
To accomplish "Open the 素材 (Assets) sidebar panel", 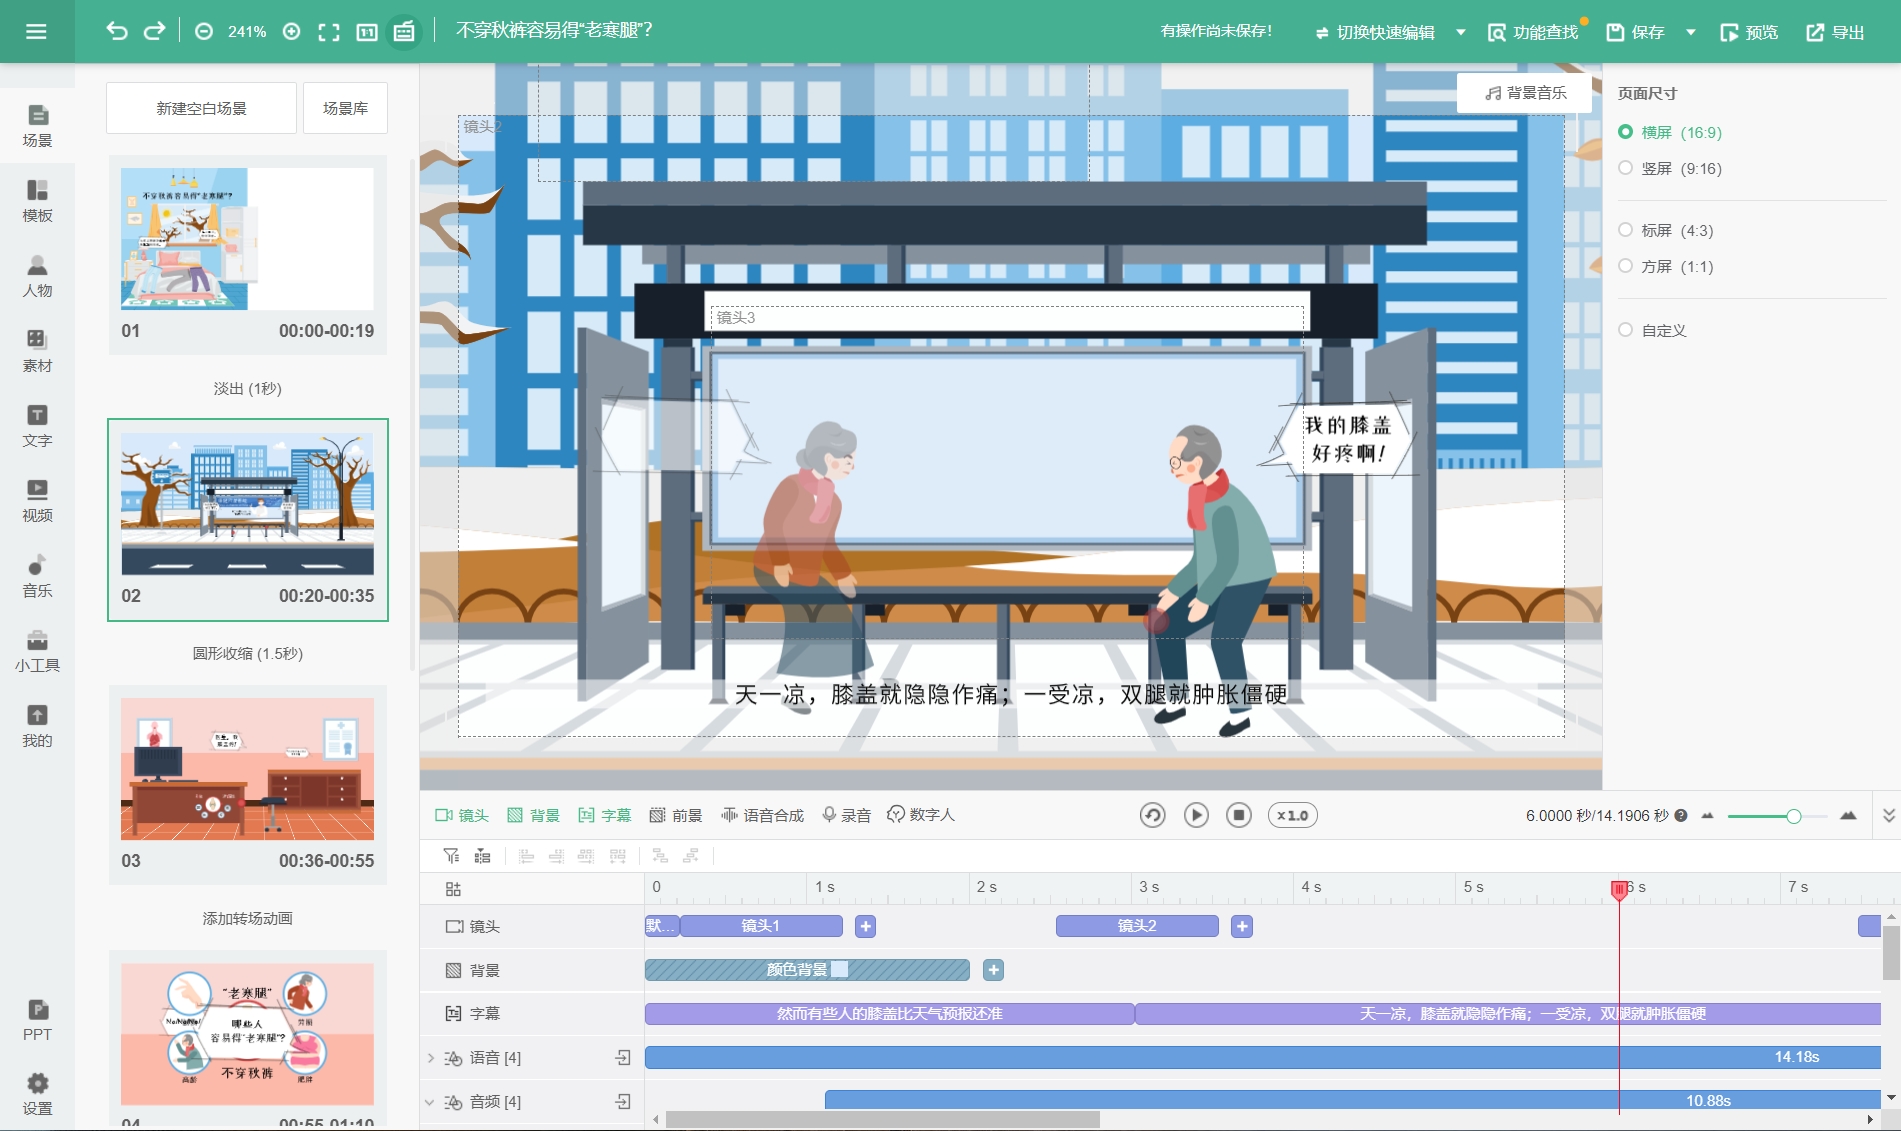I will coord(37,351).
